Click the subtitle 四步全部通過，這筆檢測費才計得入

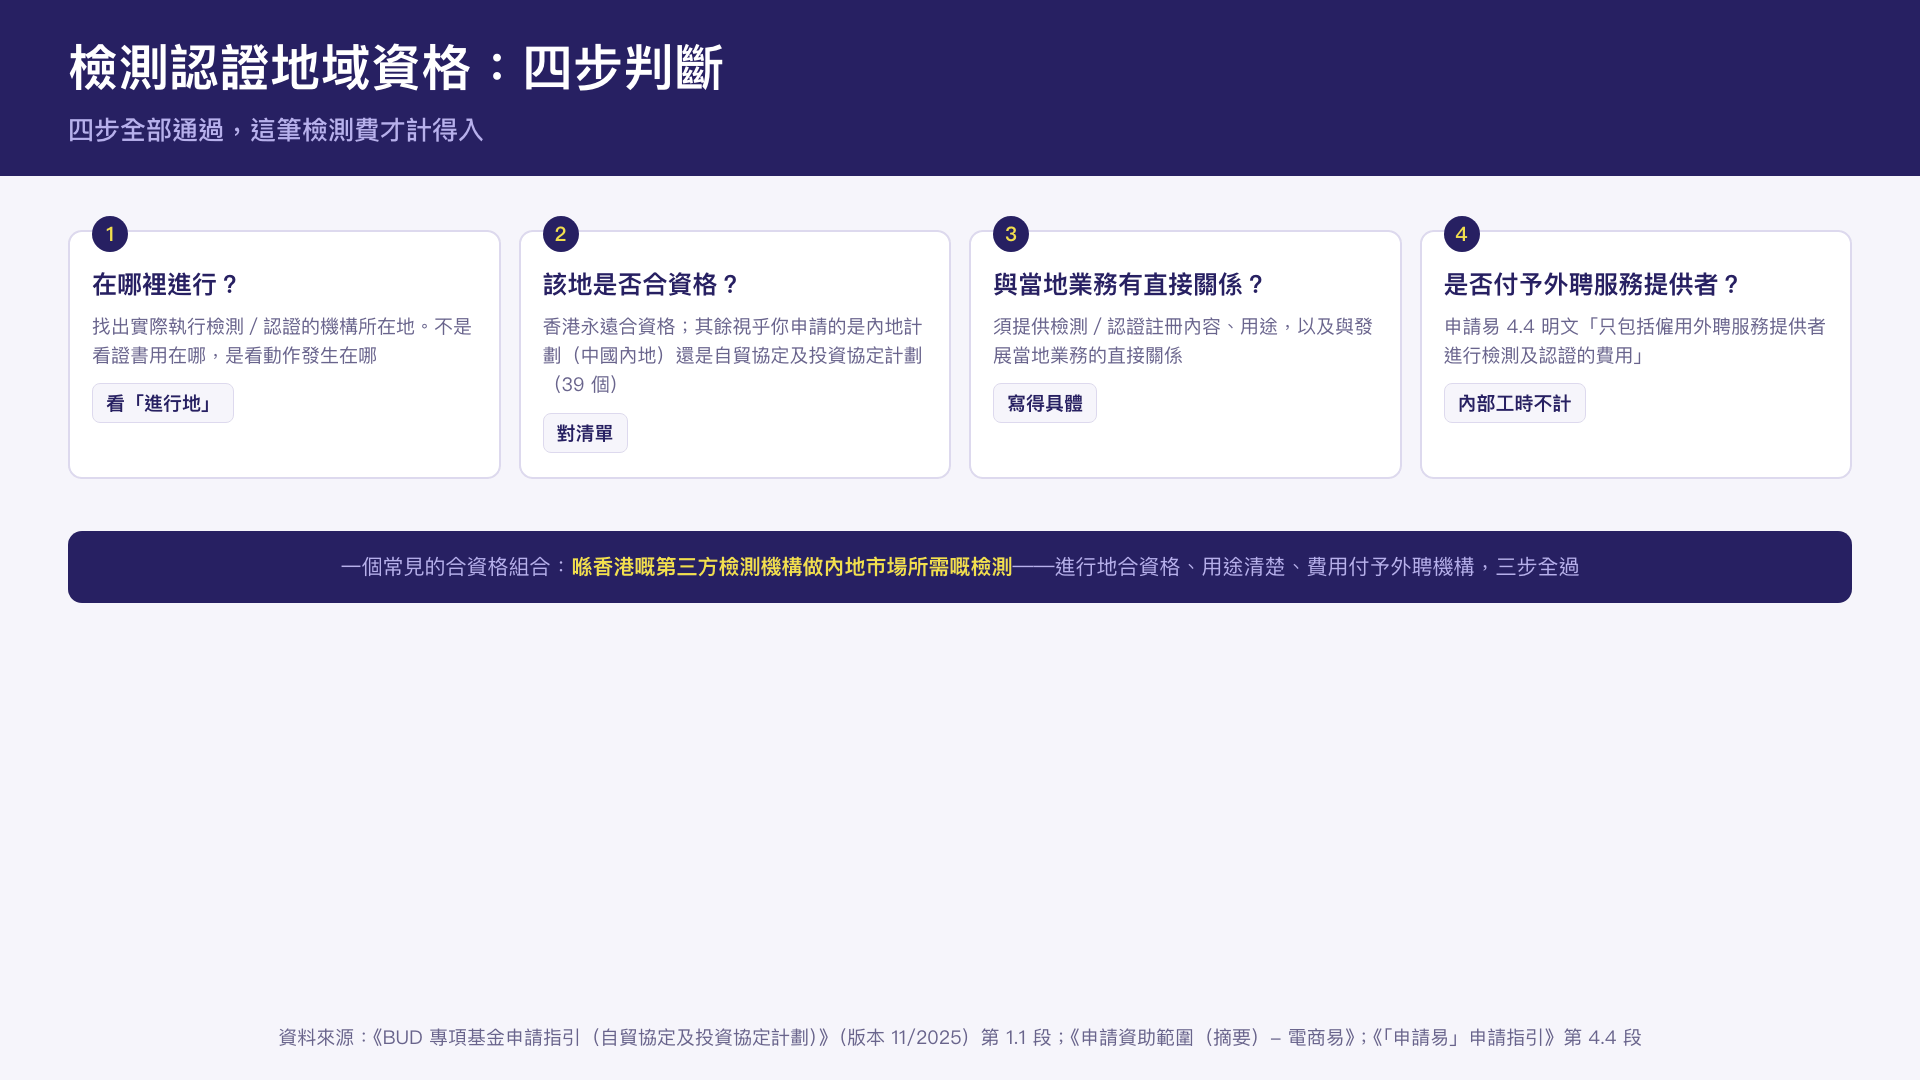coord(276,130)
